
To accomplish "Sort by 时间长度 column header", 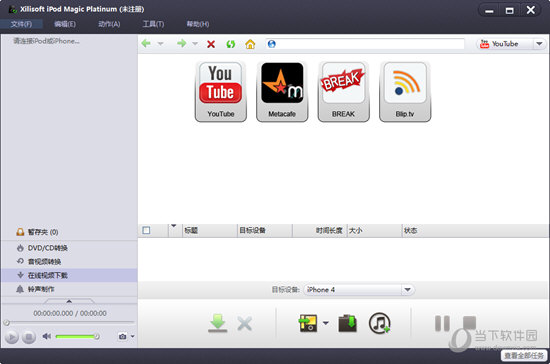I will [320, 230].
